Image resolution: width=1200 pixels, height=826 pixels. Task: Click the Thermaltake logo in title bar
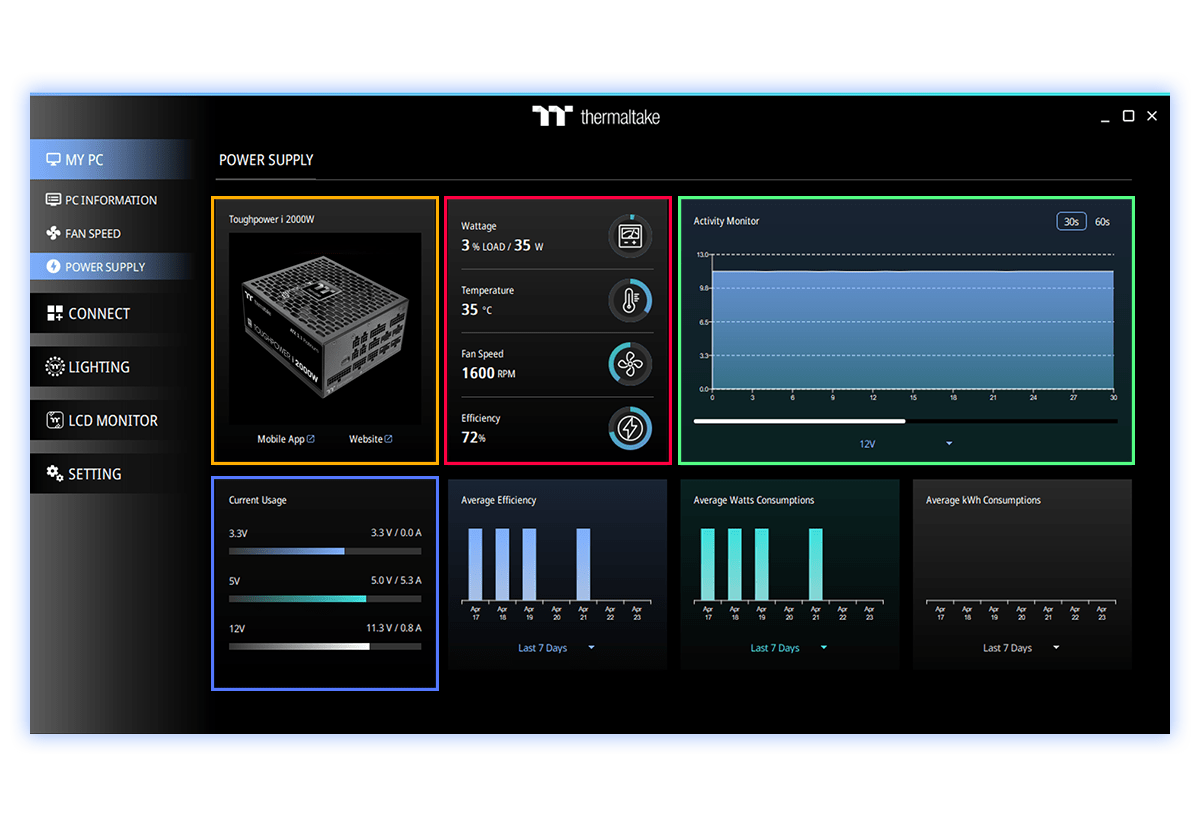(x=597, y=116)
